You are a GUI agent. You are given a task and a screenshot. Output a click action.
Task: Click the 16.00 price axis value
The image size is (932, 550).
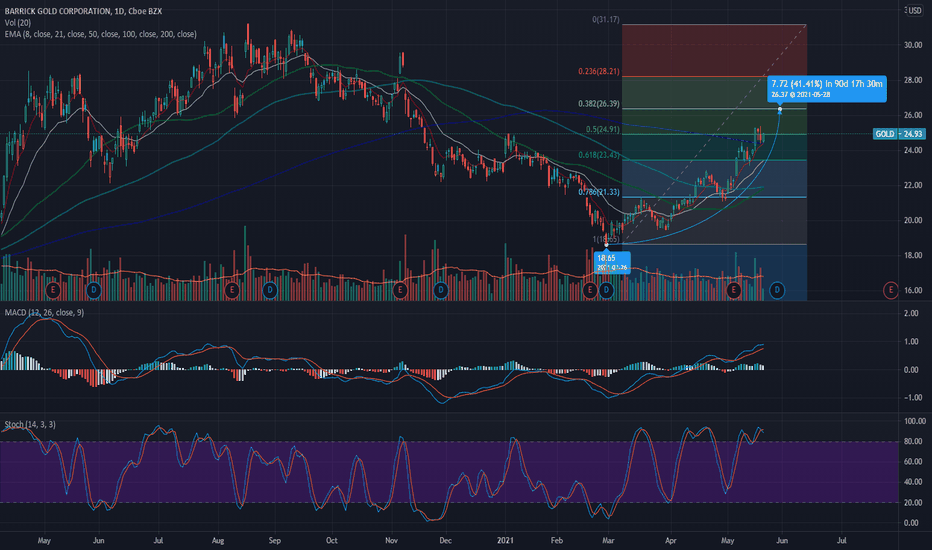pyautogui.click(x=913, y=290)
